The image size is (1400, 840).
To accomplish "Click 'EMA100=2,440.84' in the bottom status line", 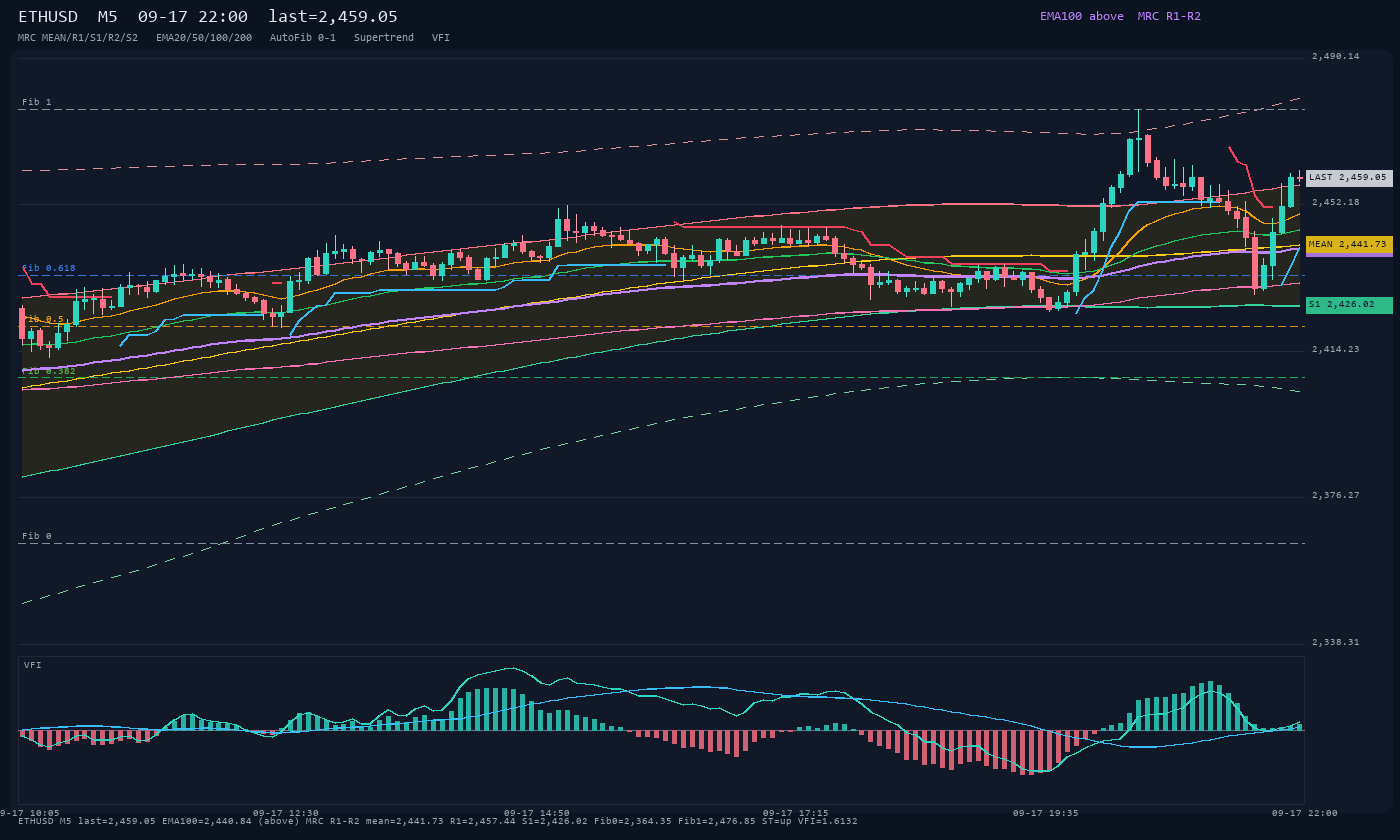I will (207, 821).
